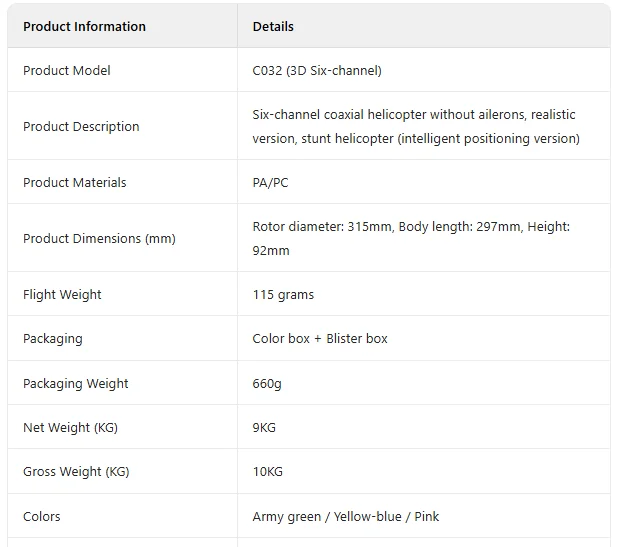
Task: Select the Product Model label cell
Action: pyautogui.click(x=67, y=71)
